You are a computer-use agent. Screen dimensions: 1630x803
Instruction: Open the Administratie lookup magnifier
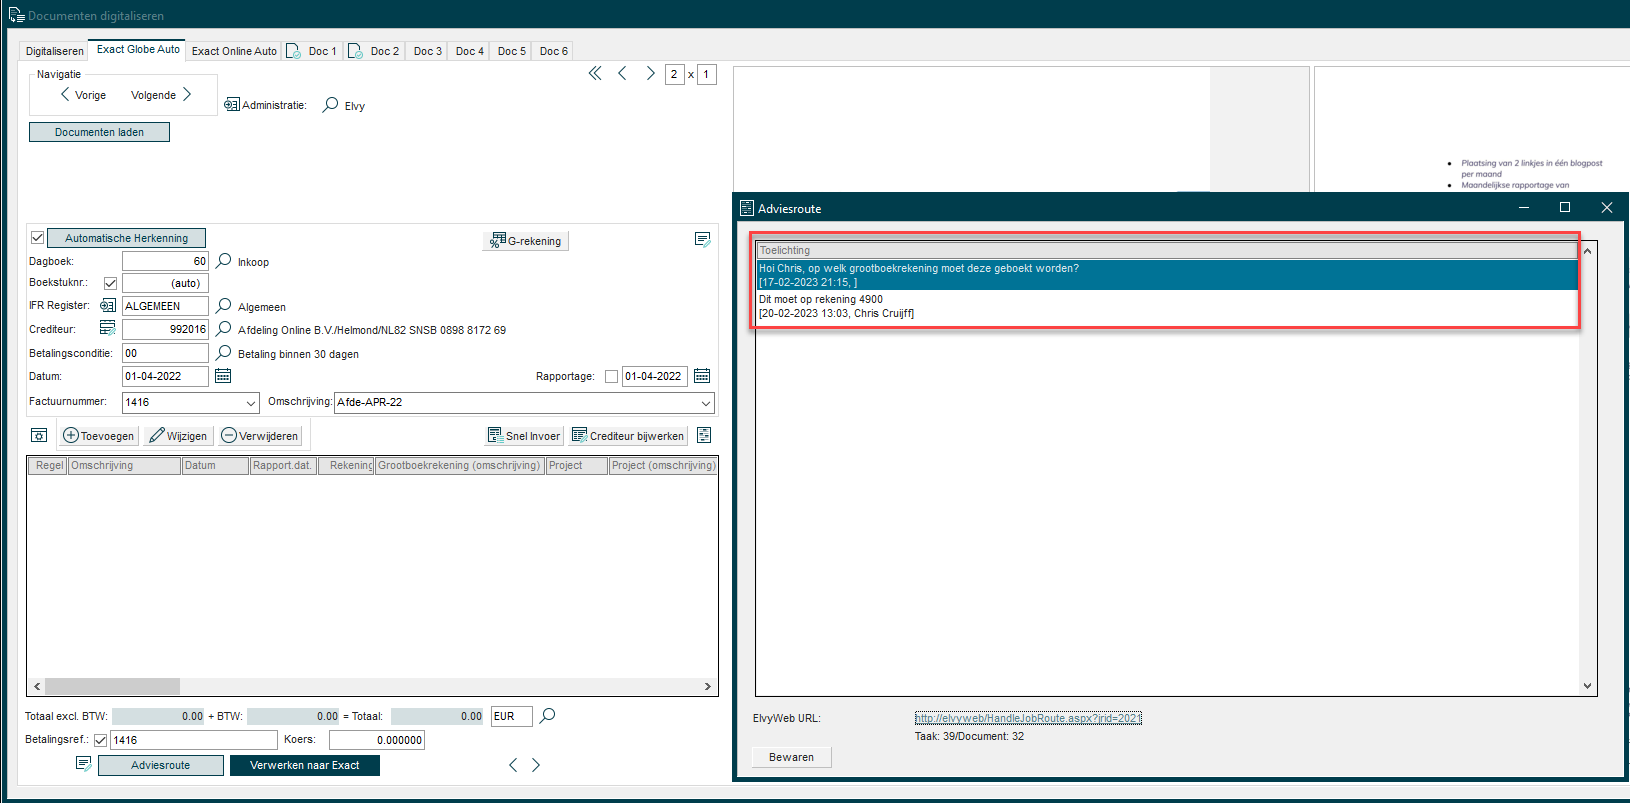[330, 105]
